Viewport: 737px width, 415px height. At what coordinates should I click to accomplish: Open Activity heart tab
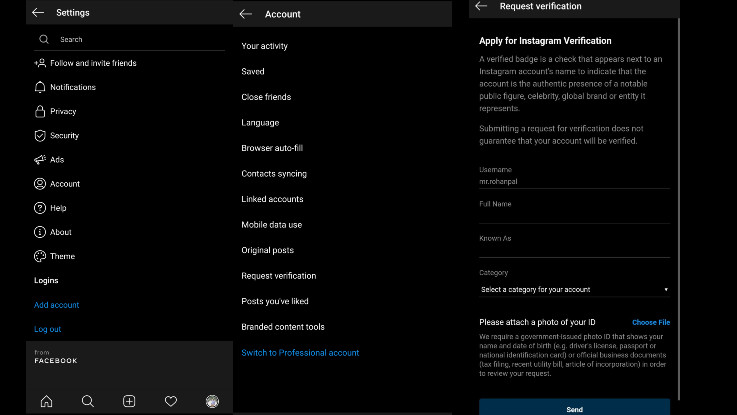pos(171,401)
